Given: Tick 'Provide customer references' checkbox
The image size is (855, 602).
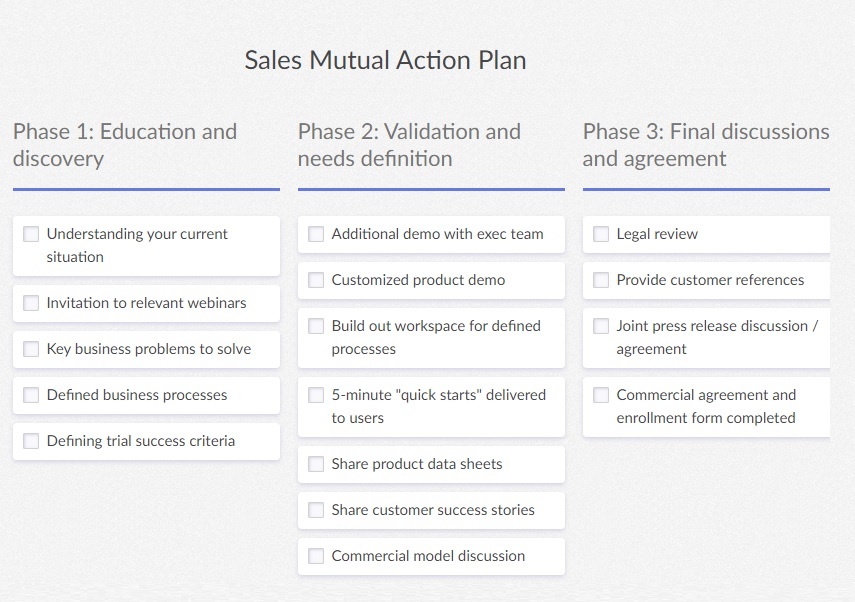Looking at the screenshot, I should point(601,280).
